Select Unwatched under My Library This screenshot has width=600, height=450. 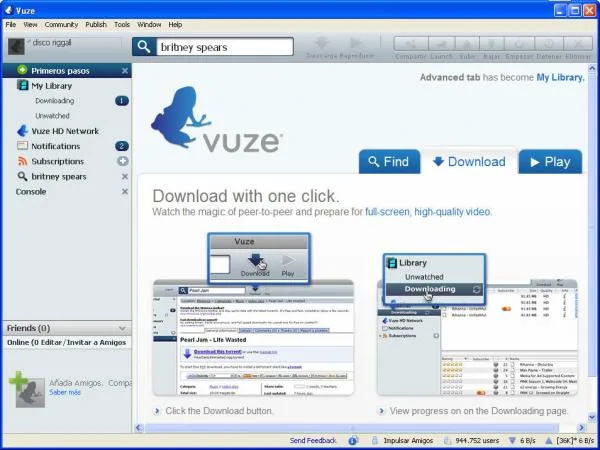[52, 116]
